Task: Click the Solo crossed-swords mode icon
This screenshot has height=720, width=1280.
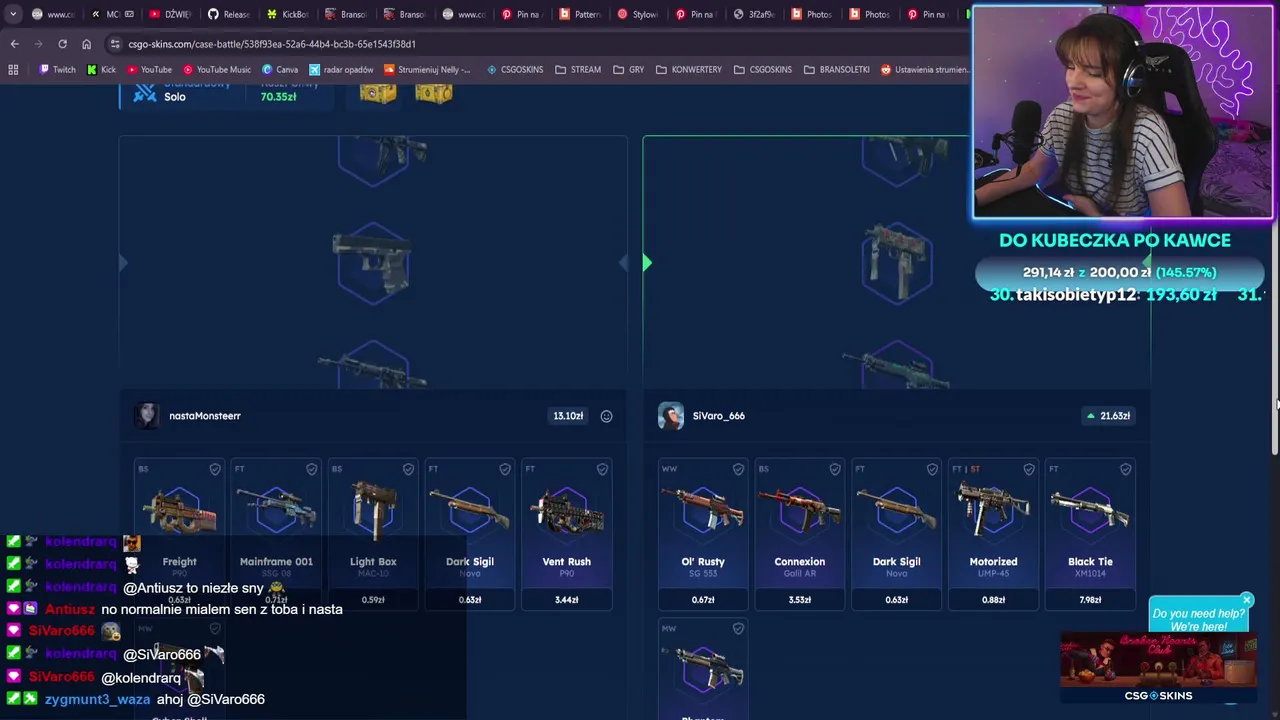Action: (146, 92)
